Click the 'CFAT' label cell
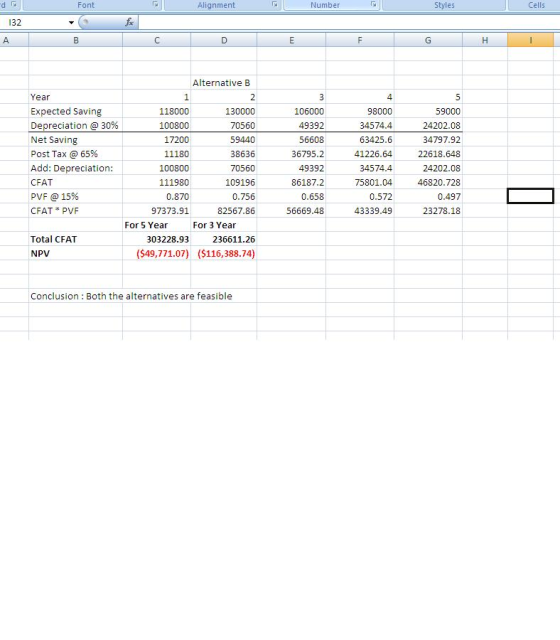The width and height of the screenshot is (560, 640). [76, 182]
